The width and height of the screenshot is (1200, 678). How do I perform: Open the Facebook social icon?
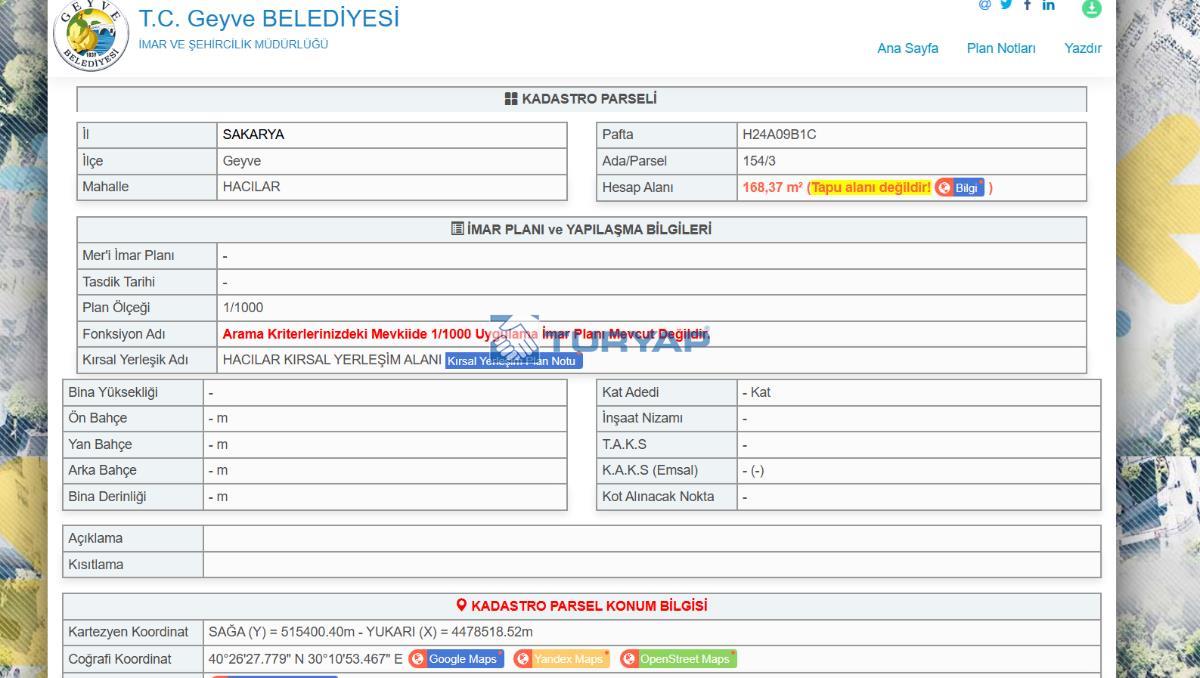(1027, 5)
